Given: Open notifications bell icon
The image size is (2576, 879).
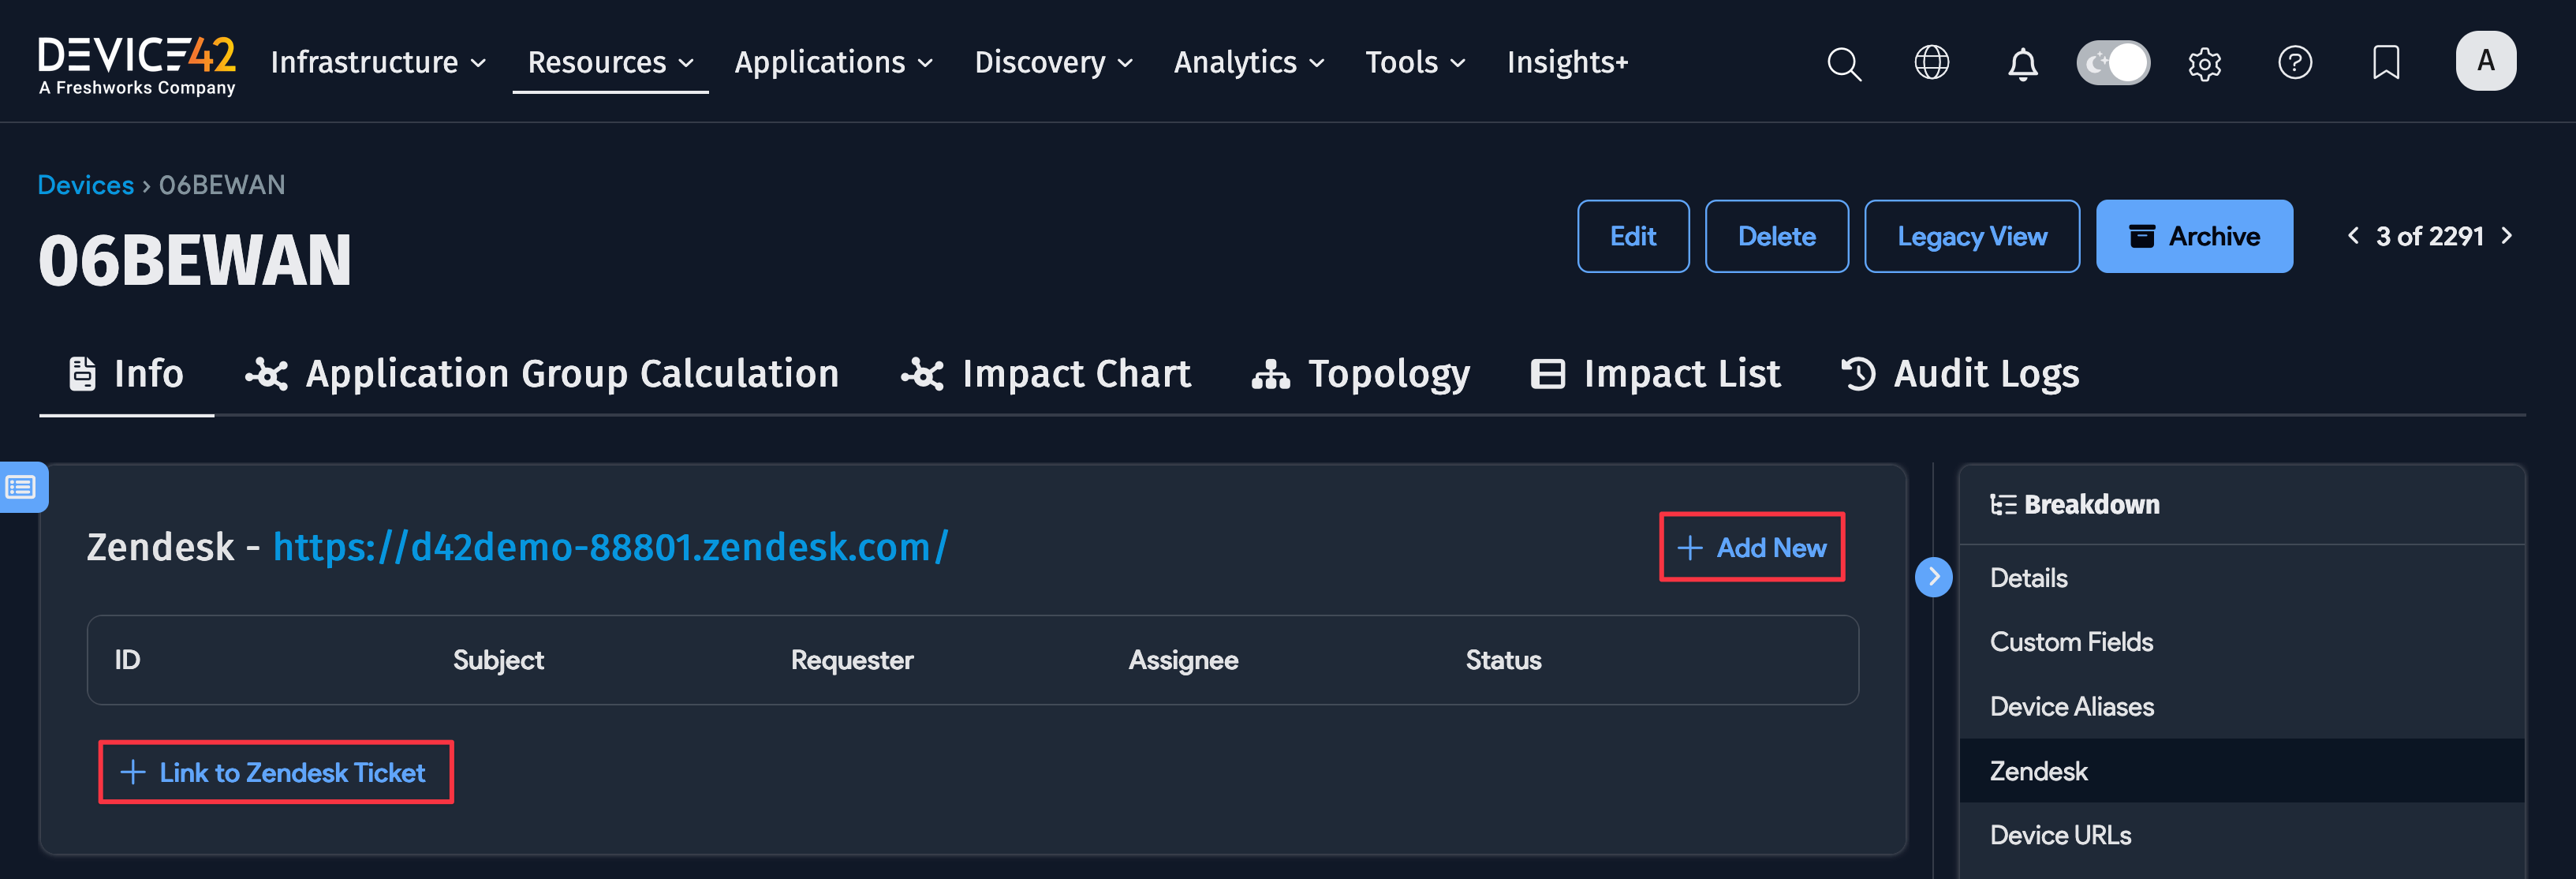Looking at the screenshot, I should 2022,63.
